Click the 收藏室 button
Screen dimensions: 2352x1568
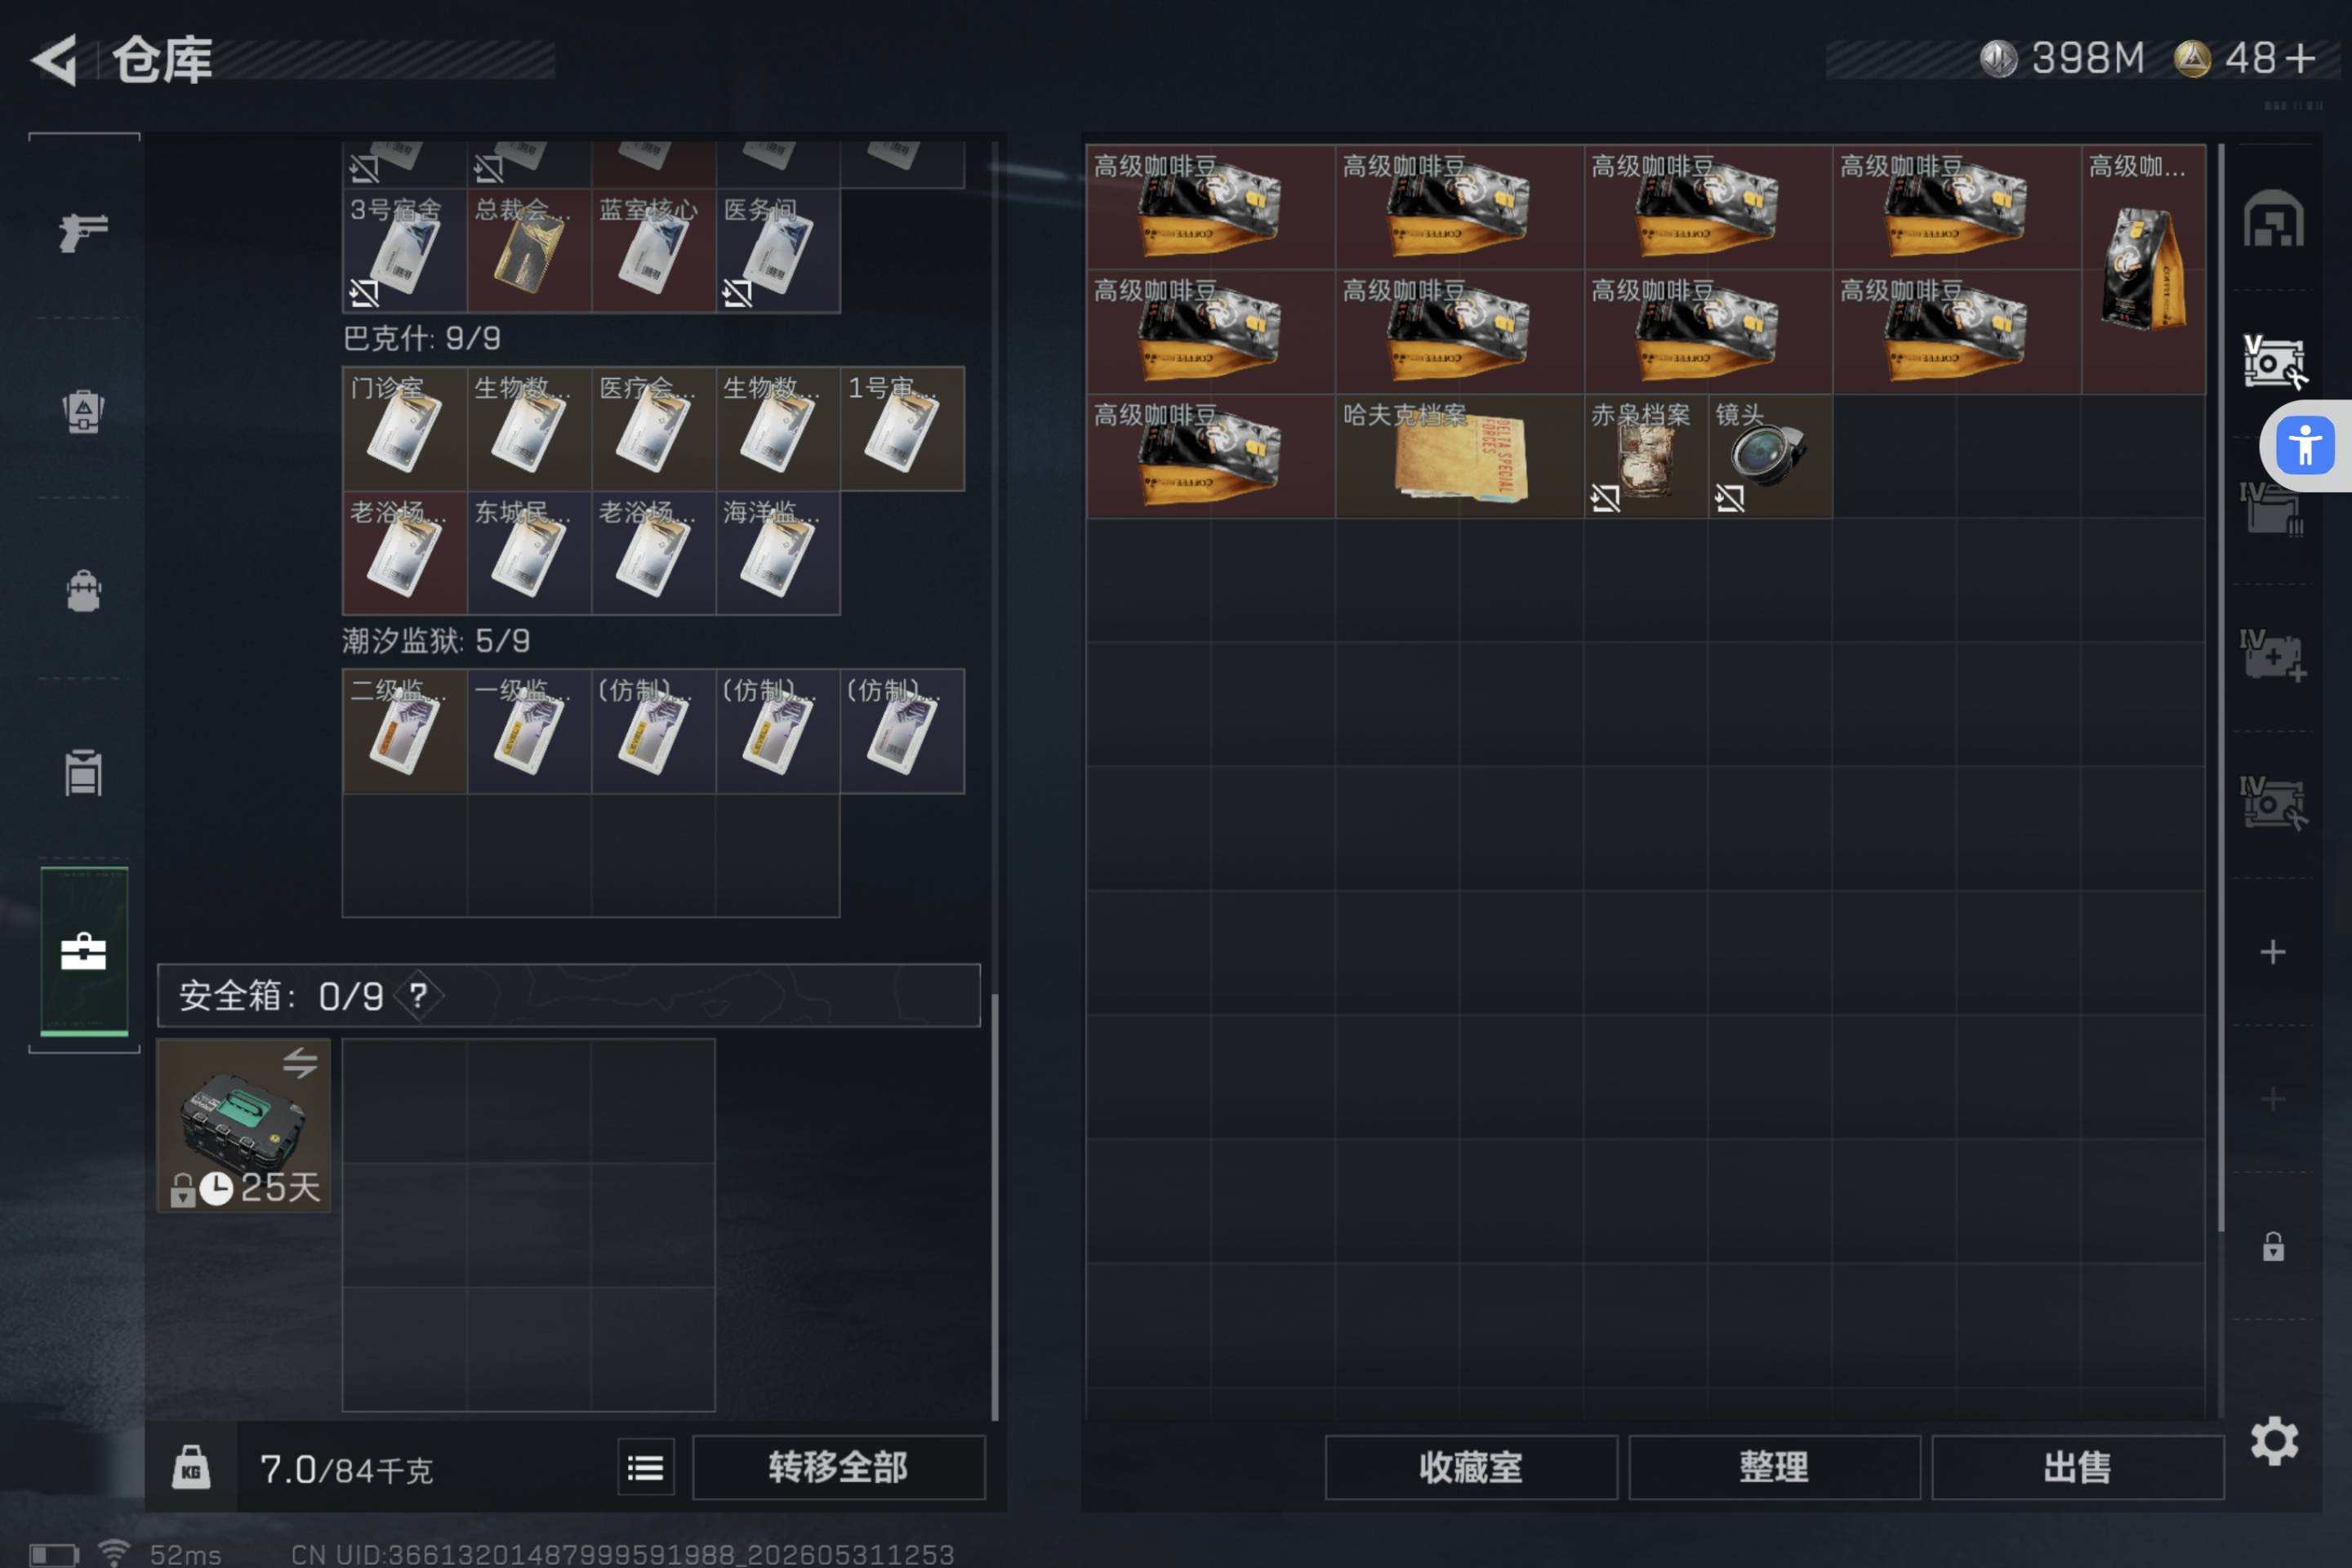tap(1470, 1467)
